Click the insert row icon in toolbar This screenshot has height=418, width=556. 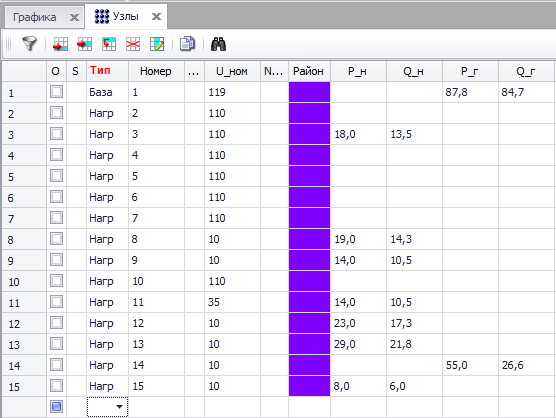tap(60, 44)
